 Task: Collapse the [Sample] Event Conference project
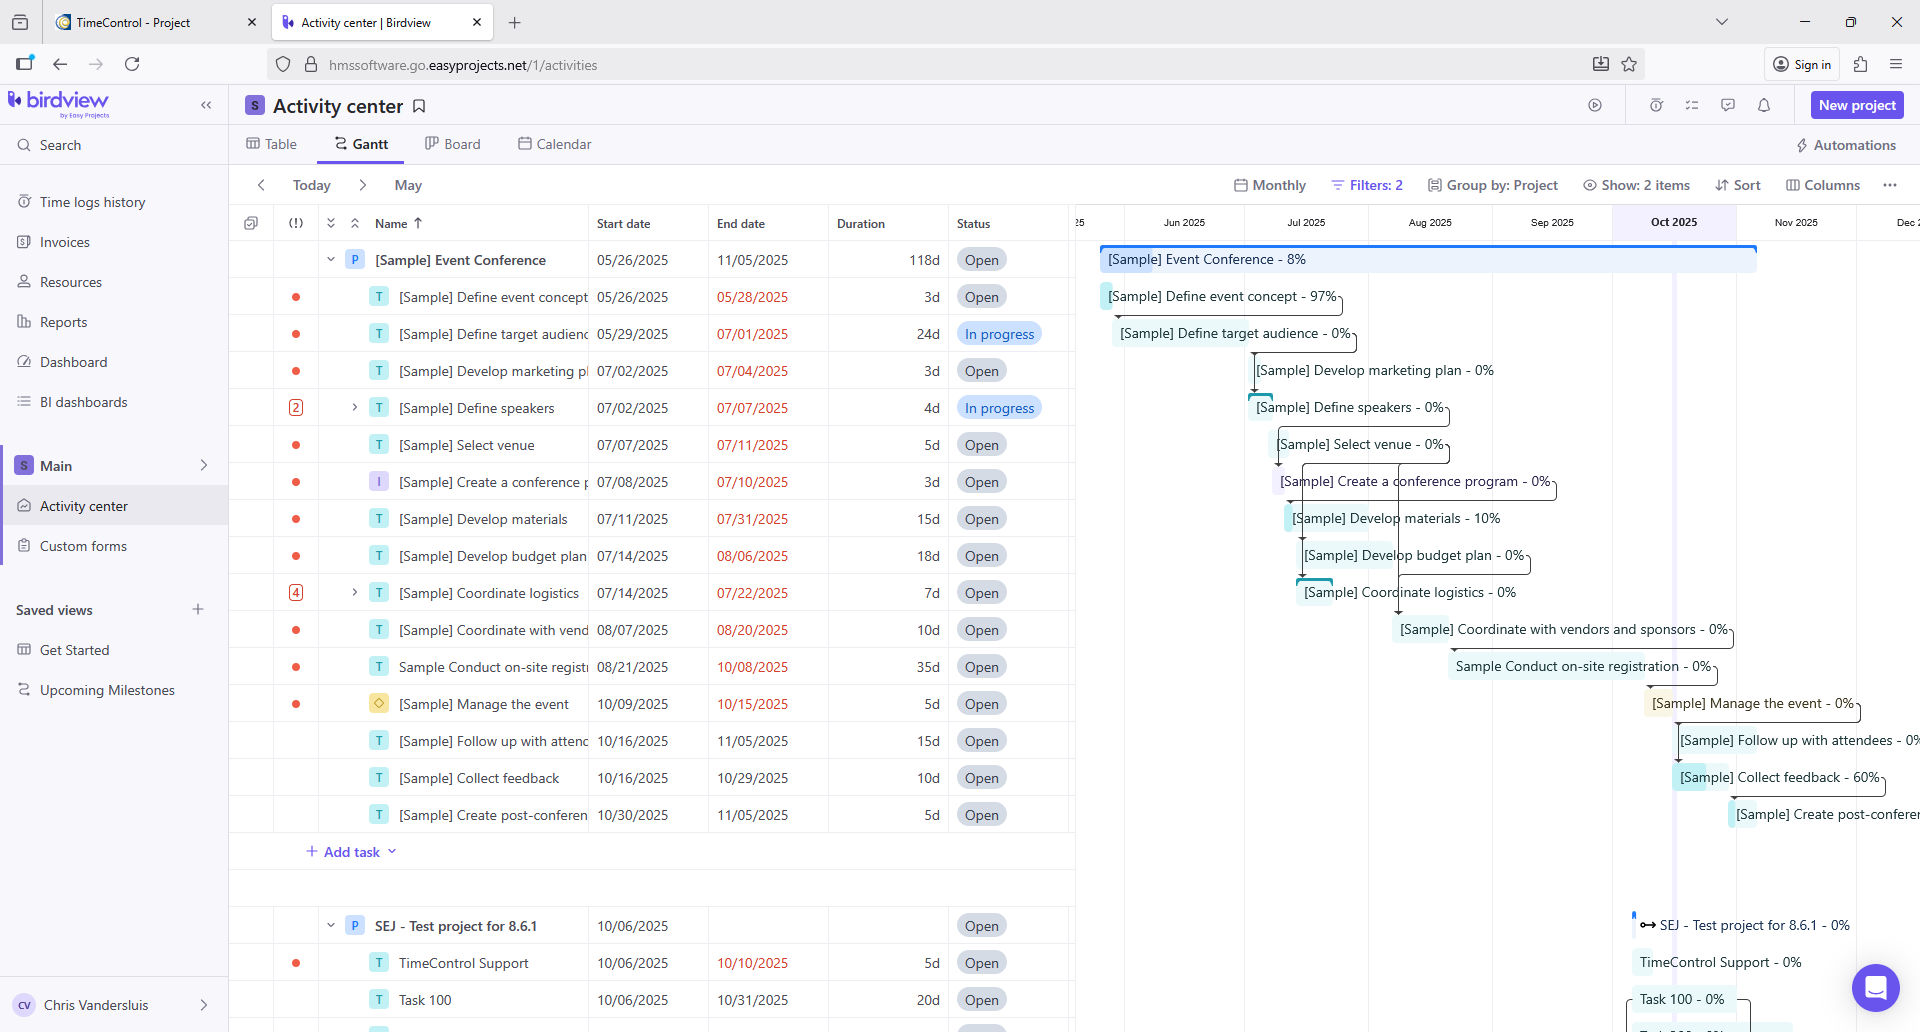click(331, 260)
